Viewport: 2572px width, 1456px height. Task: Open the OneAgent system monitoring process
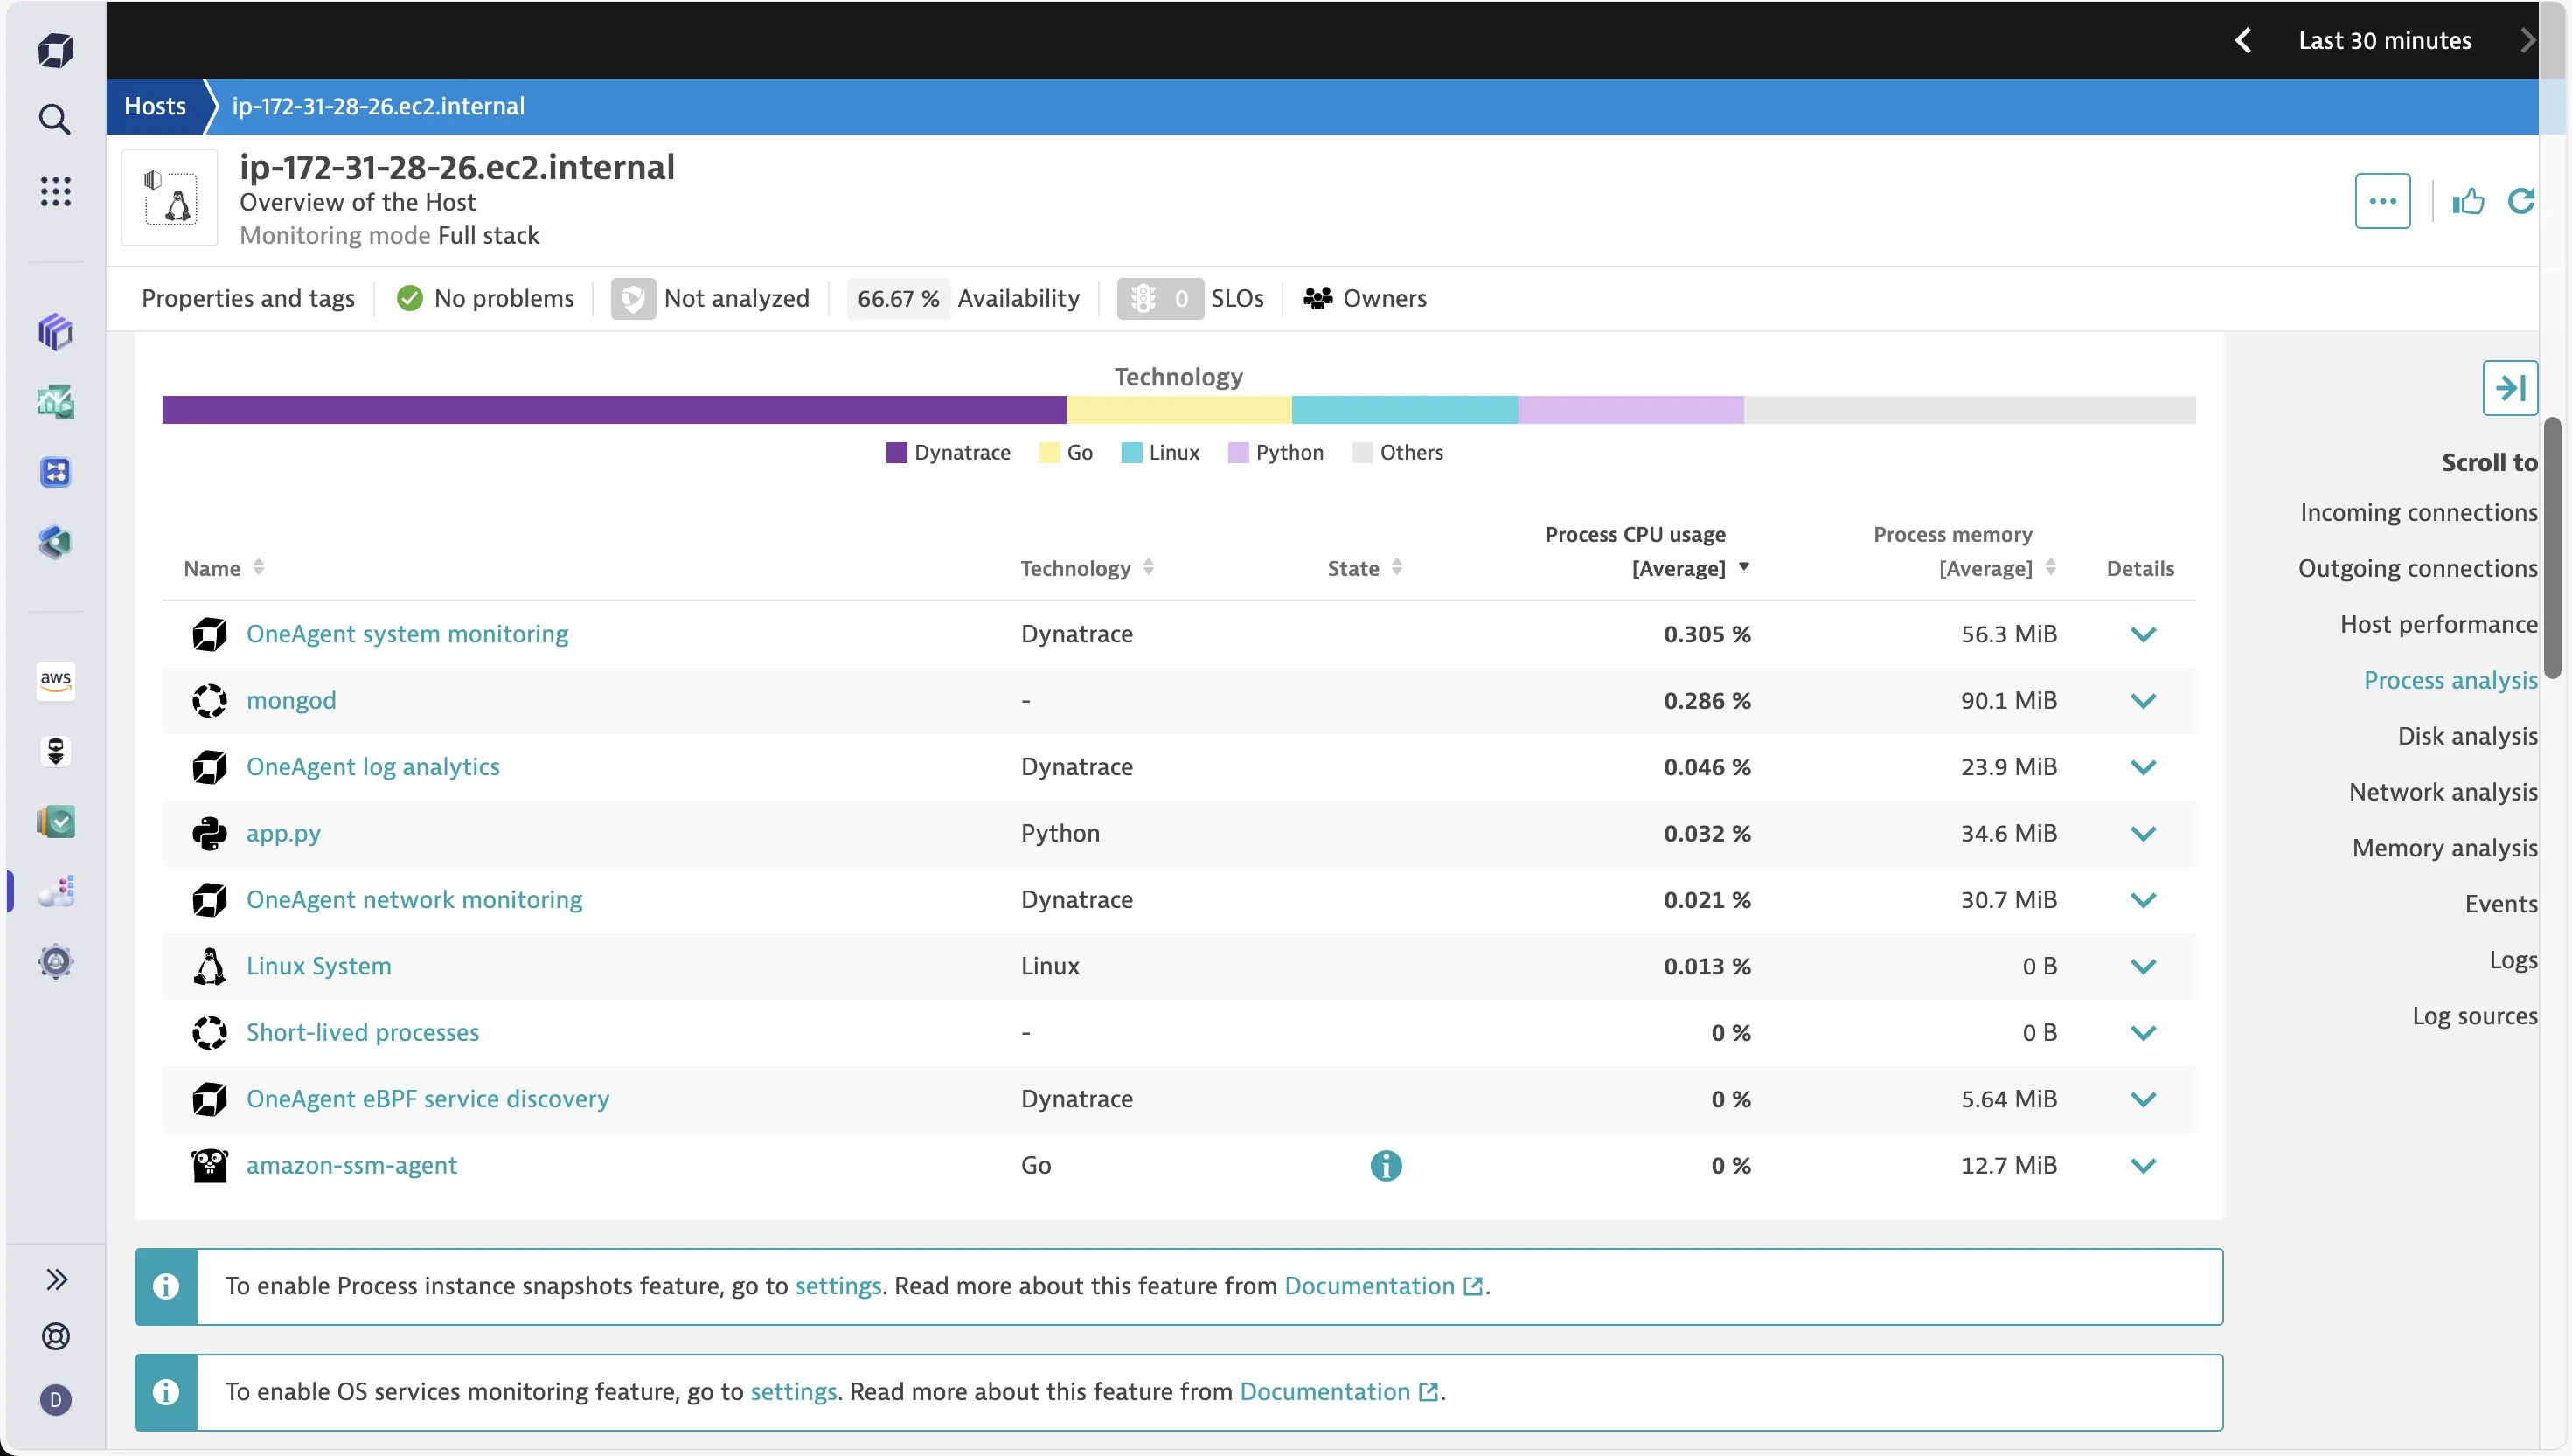(x=406, y=633)
